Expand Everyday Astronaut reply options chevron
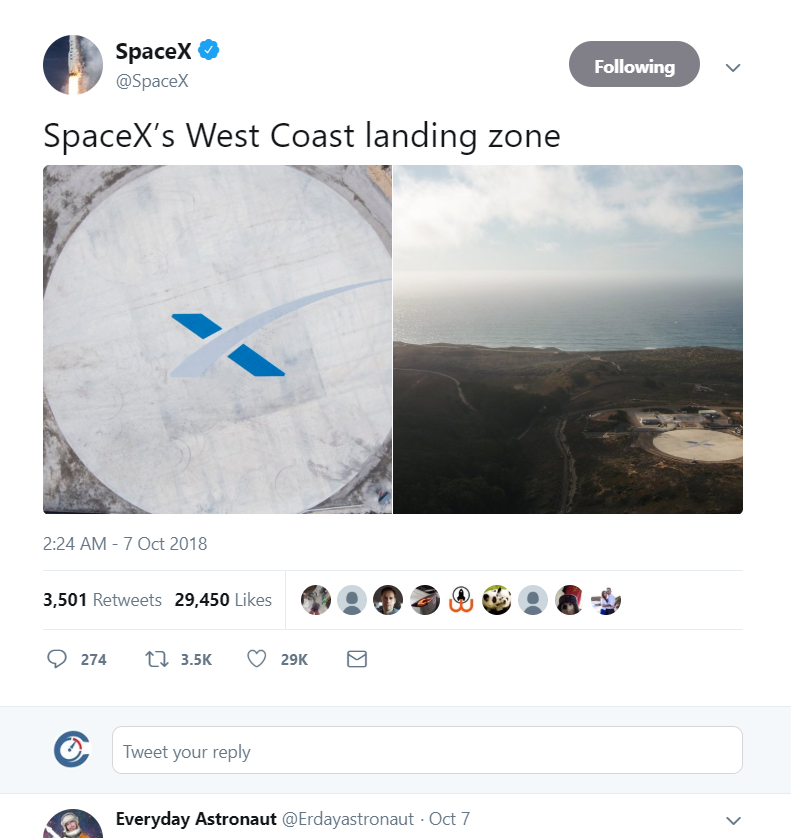The image size is (791, 838). (733, 819)
